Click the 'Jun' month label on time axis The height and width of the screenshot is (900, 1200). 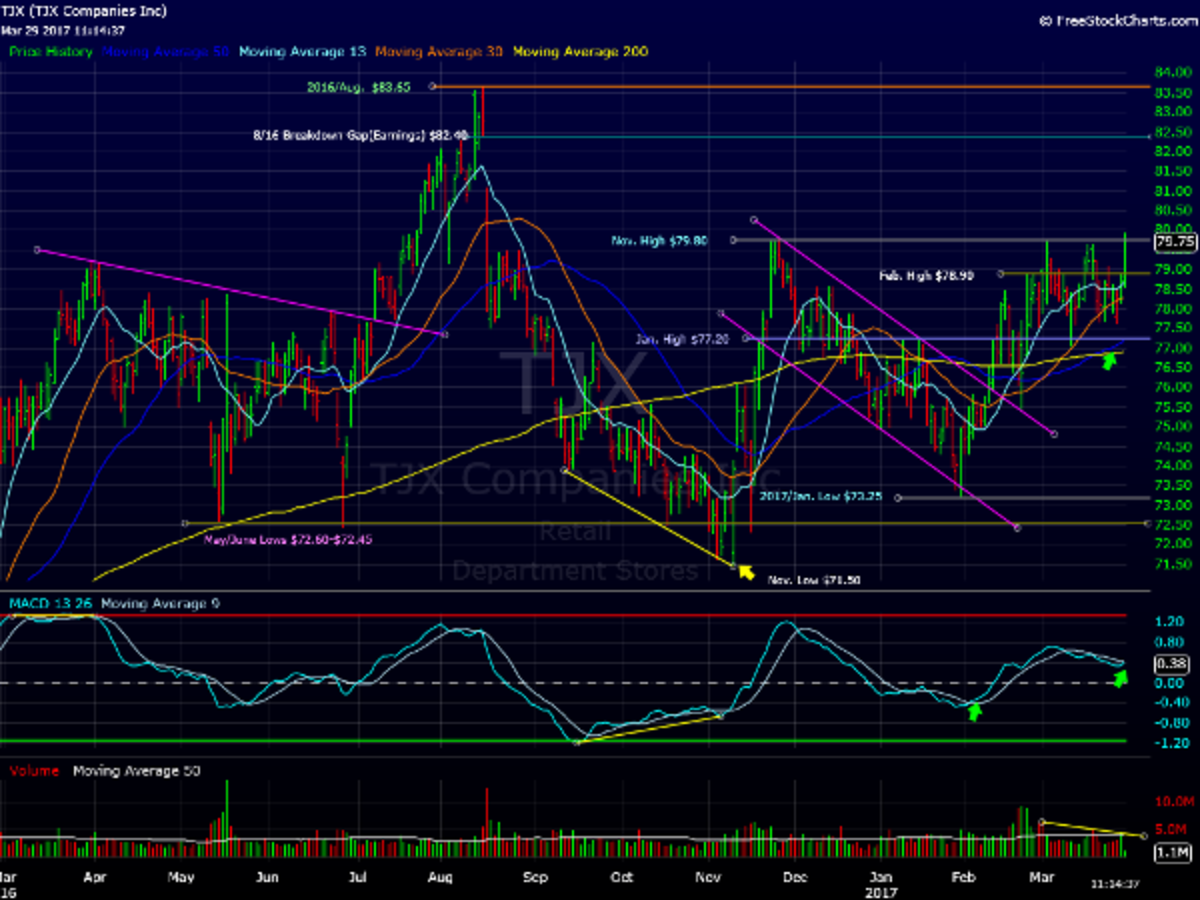point(266,878)
